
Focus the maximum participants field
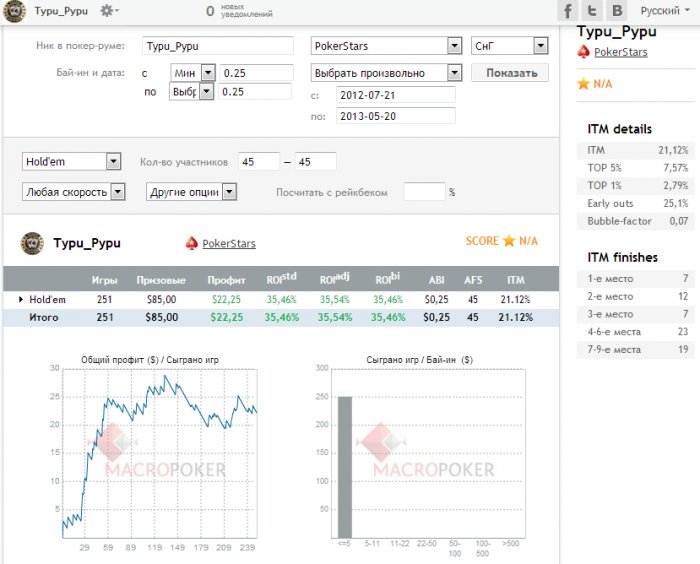pos(316,162)
